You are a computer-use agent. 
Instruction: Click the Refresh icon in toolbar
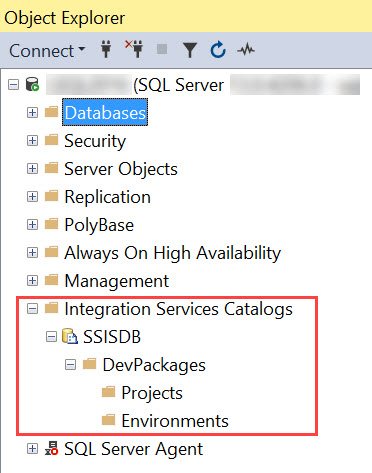coord(218,50)
